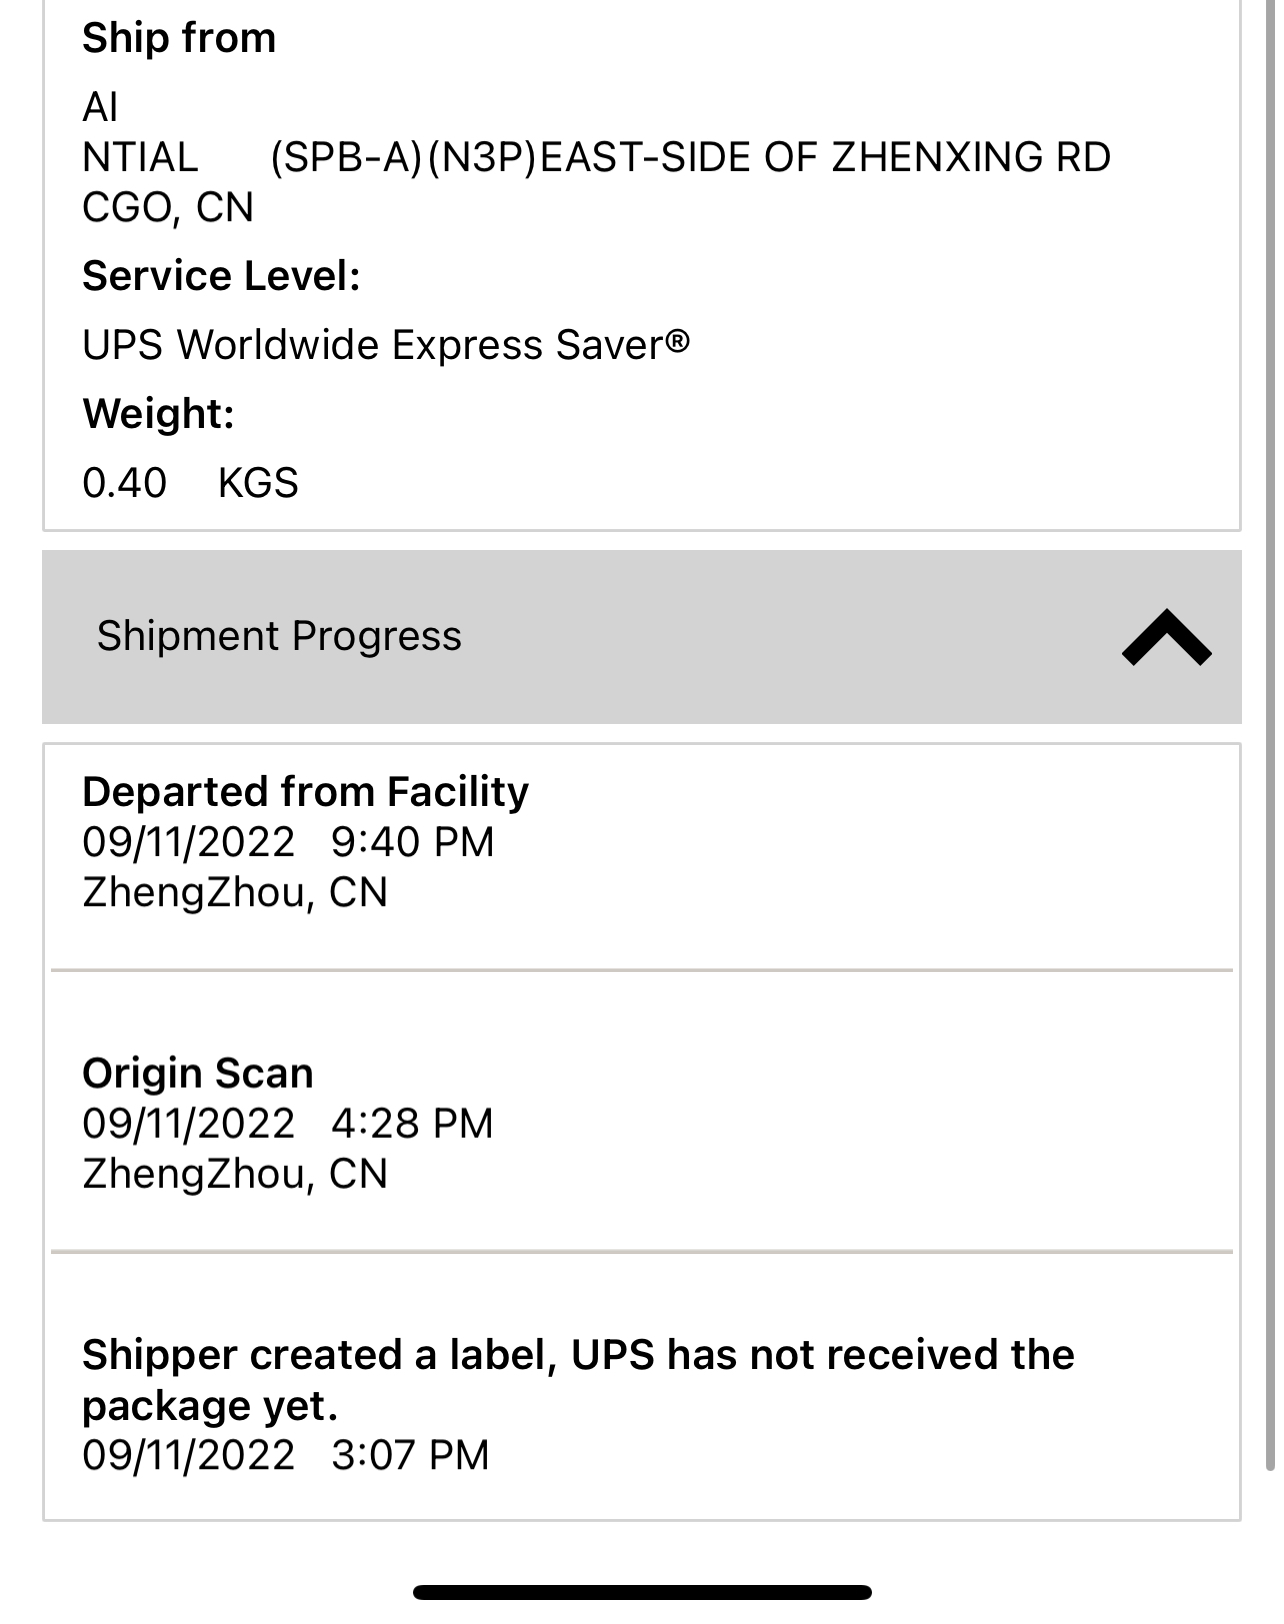The height and width of the screenshot is (1624, 1284).
Task: Tap the 'Shipper created a label' status
Action: [578, 1379]
